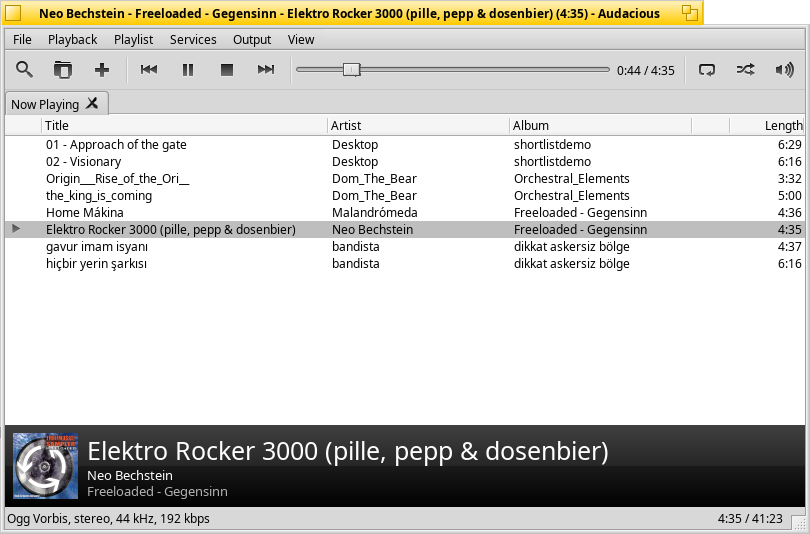Click artist Neo Bechstein in playlist

point(372,230)
